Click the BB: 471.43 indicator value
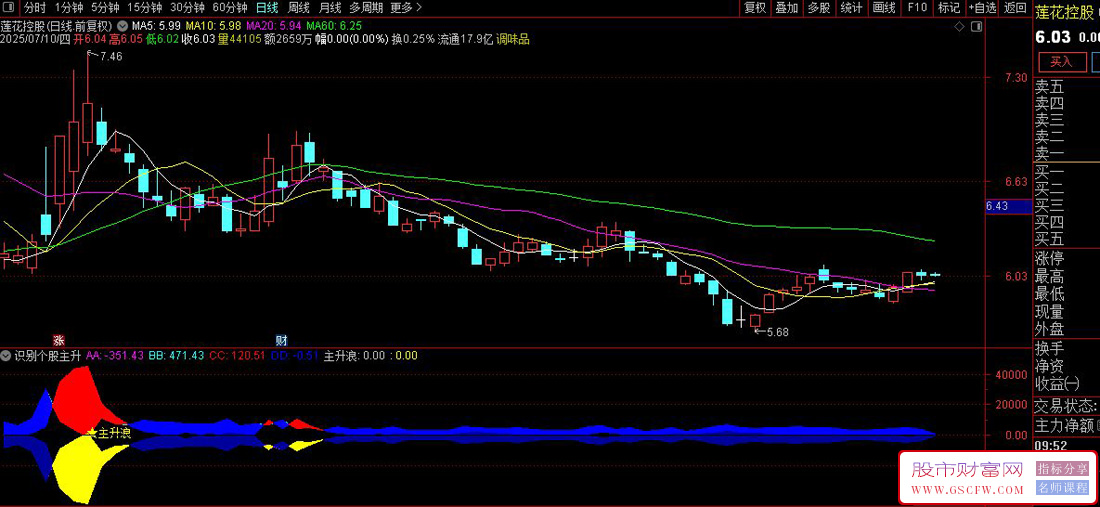 pos(176,356)
